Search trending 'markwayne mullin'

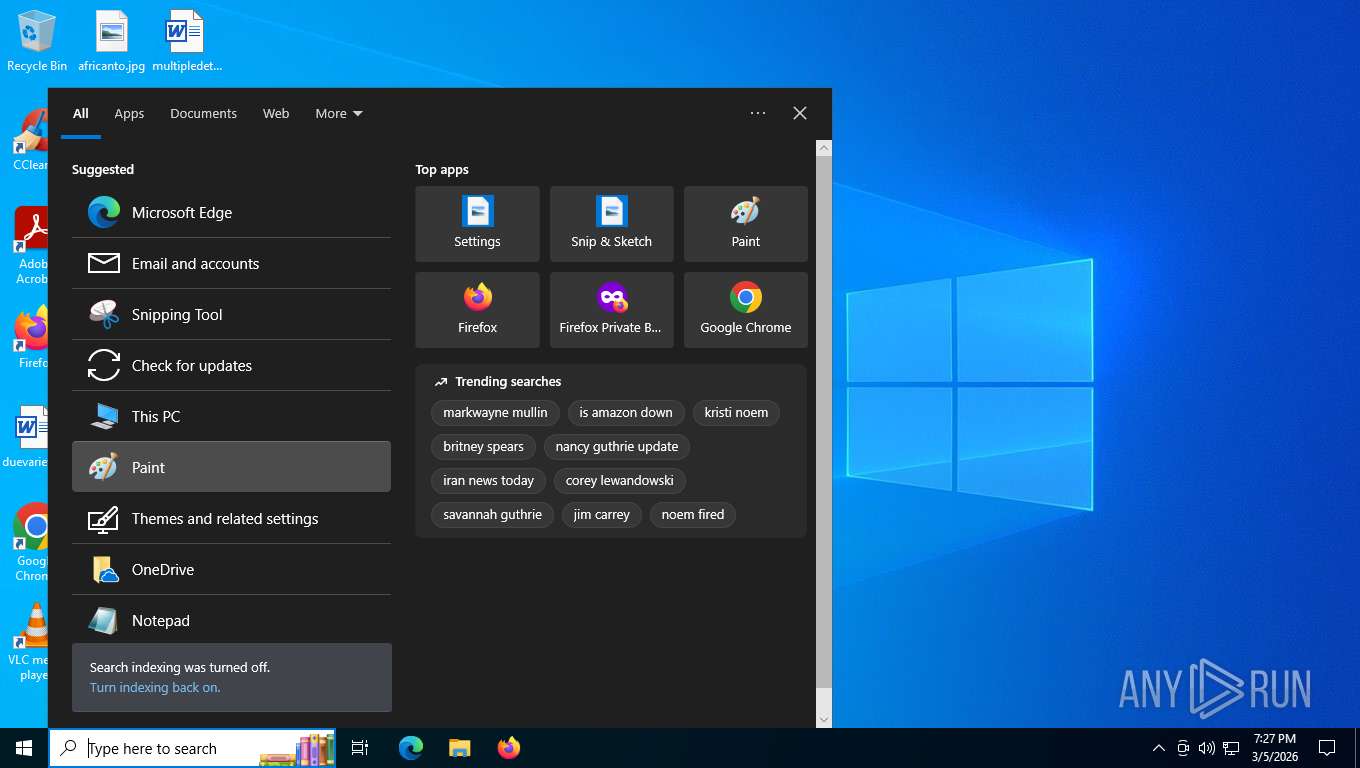pos(495,412)
